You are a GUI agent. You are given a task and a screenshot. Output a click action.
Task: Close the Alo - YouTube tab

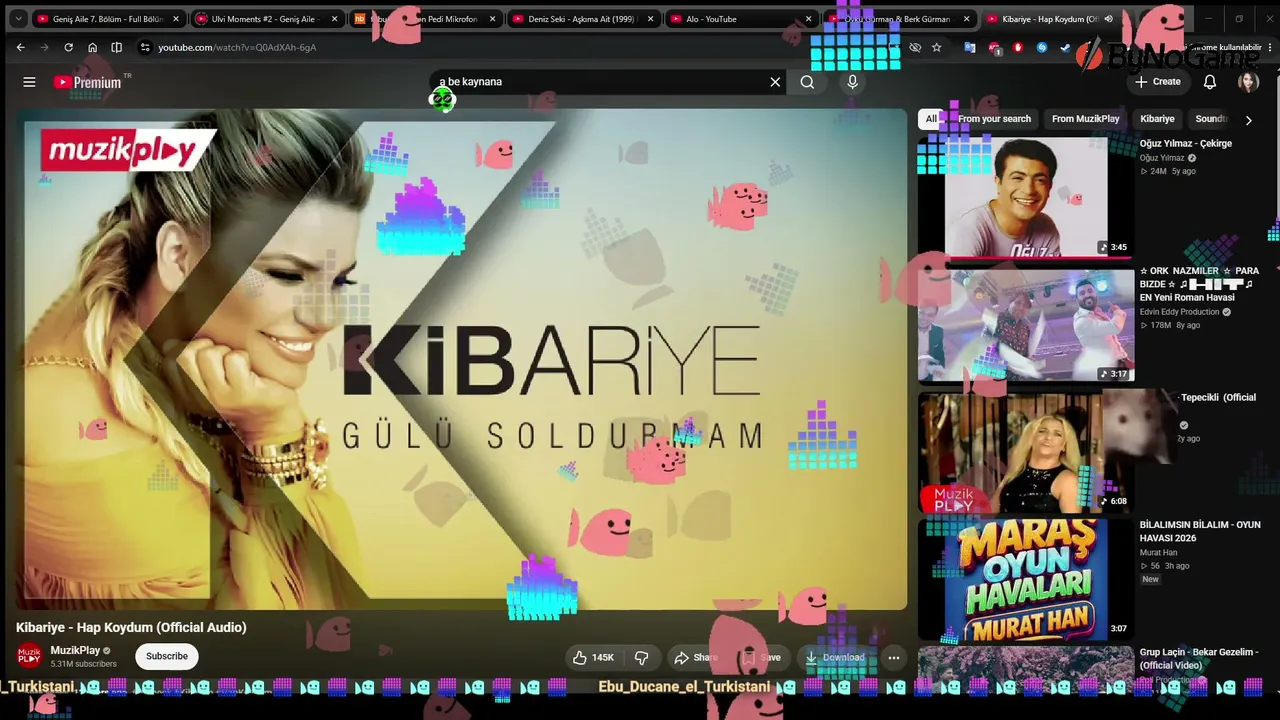808,19
